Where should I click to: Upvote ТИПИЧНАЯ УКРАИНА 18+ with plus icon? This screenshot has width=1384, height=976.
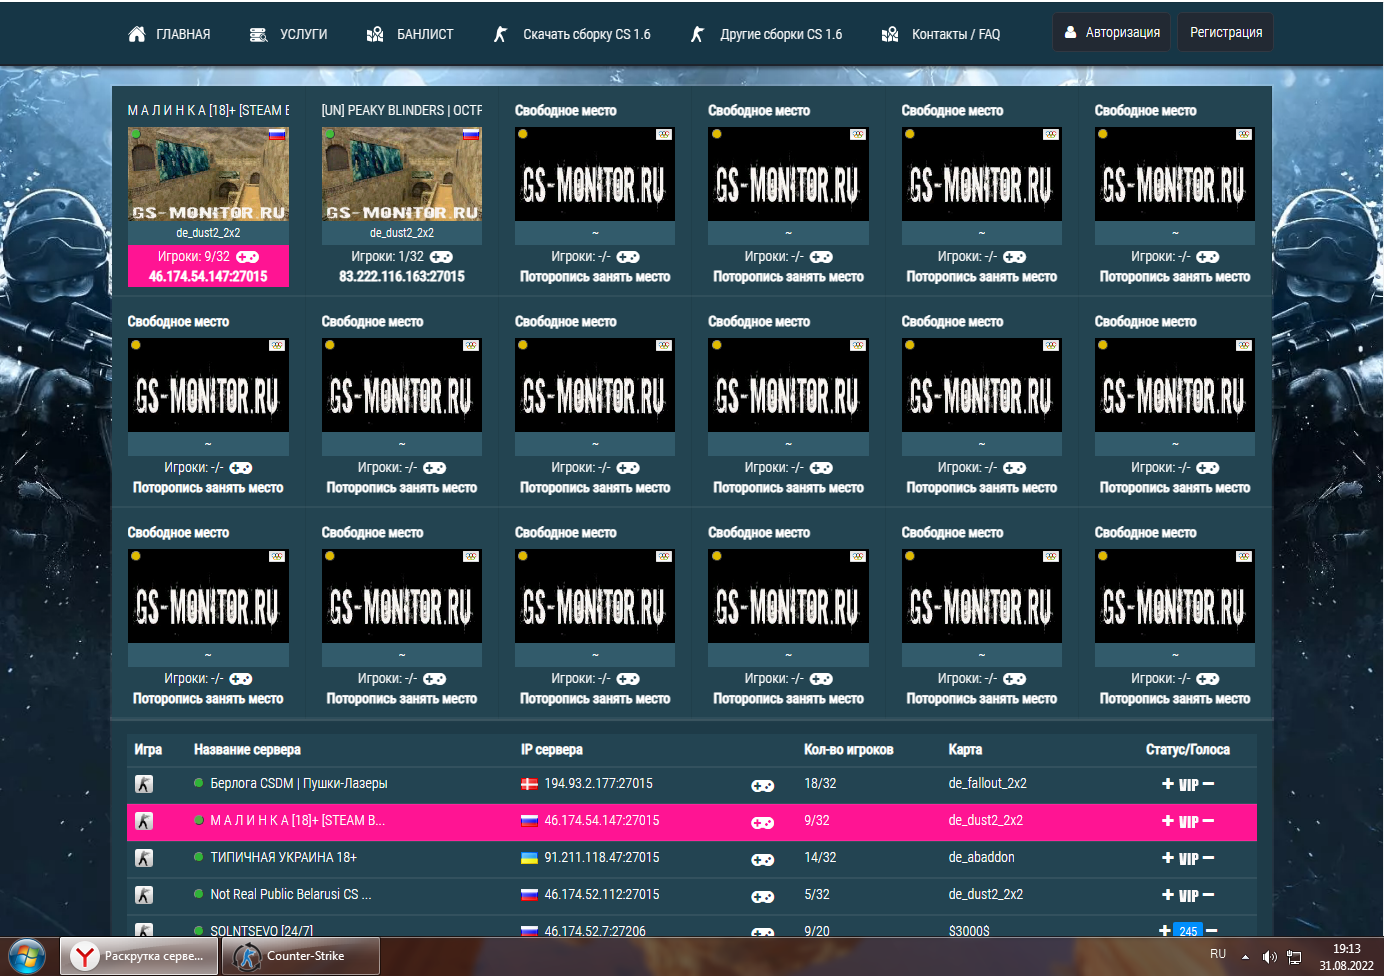[x=1167, y=858]
